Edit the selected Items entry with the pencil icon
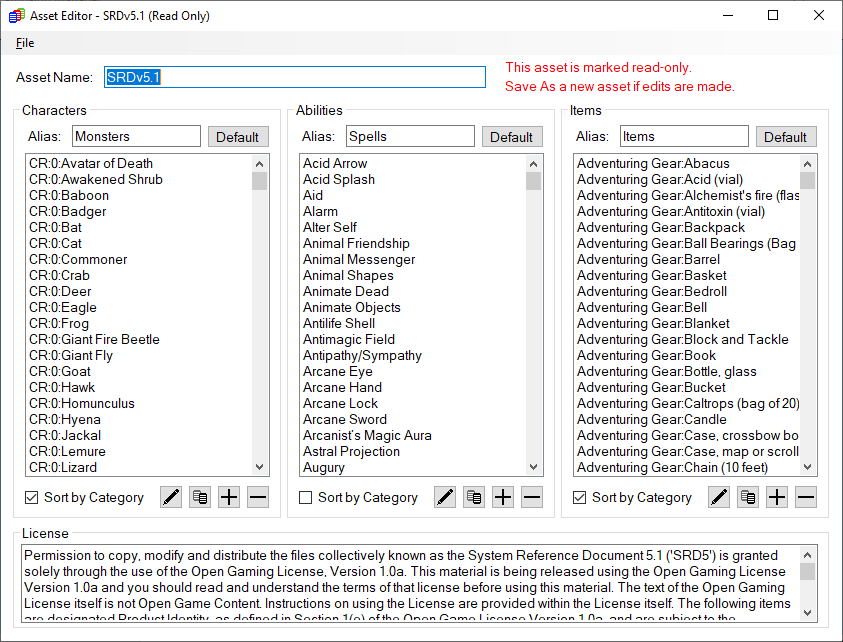The width and height of the screenshot is (843, 642). pos(719,497)
